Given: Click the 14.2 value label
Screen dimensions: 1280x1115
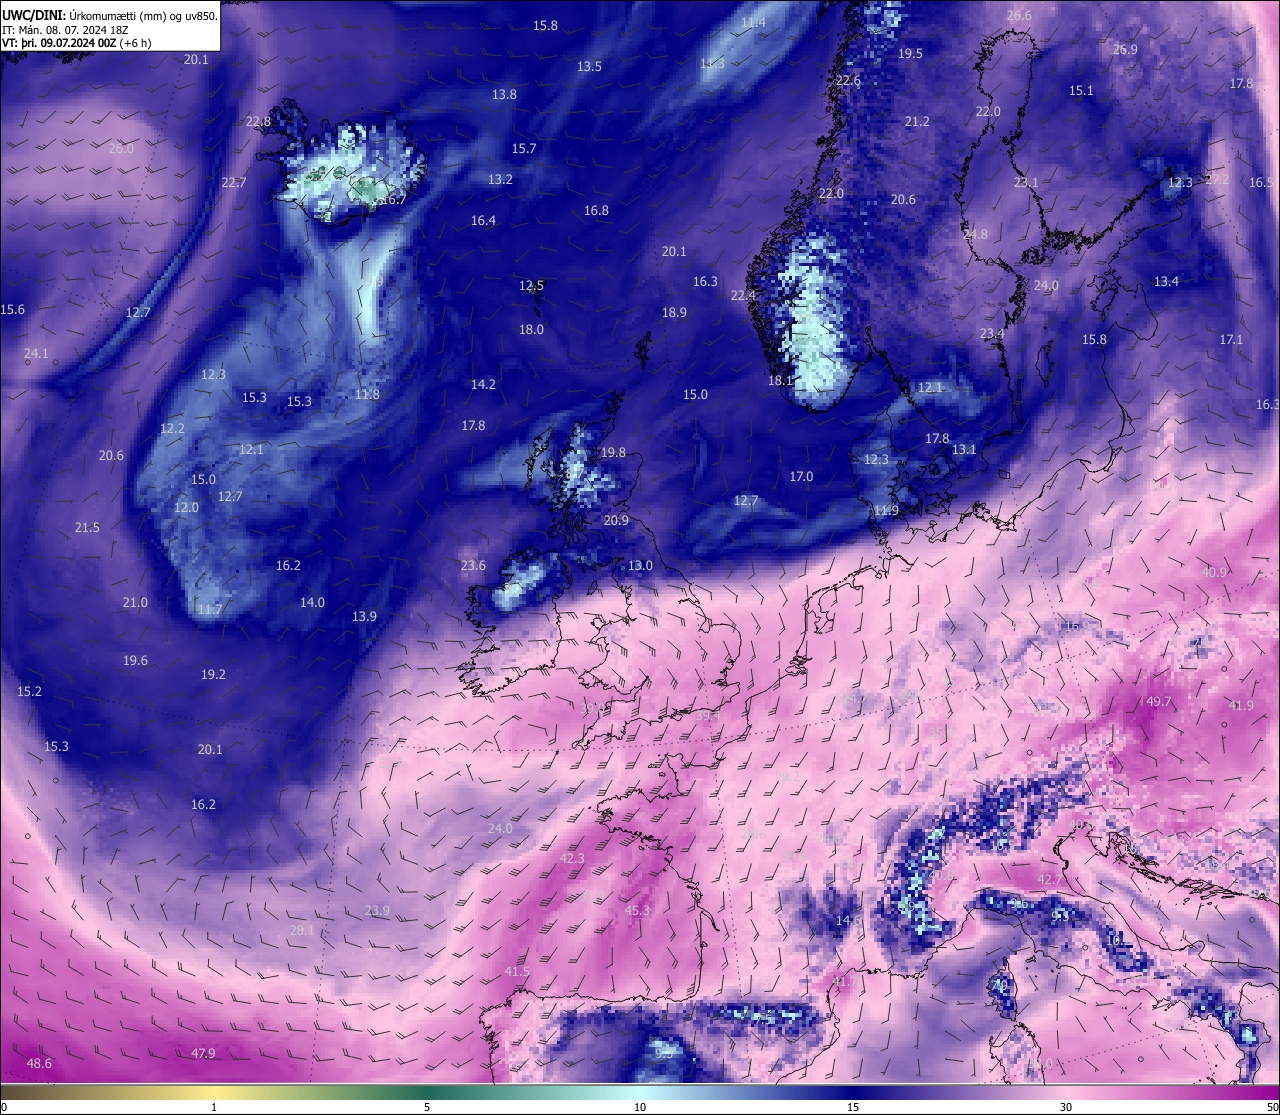Looking at the screenshot, I should (483, 385).
